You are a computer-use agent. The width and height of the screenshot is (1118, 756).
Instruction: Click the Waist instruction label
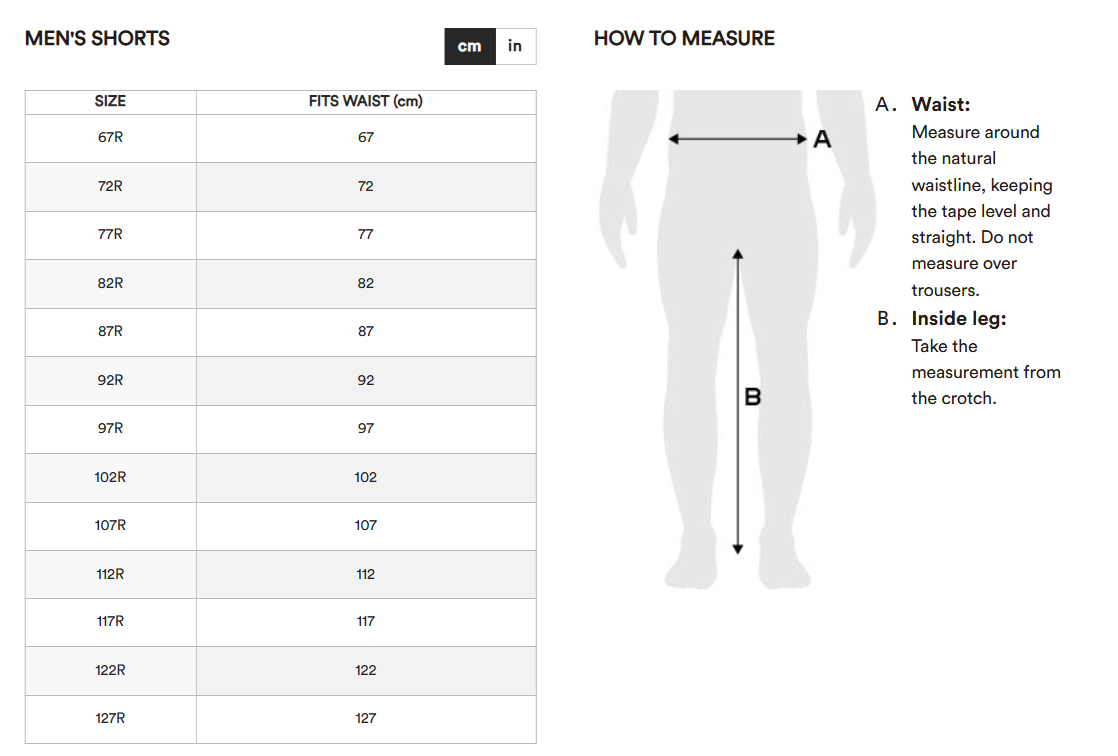click(x=940, y=105)
